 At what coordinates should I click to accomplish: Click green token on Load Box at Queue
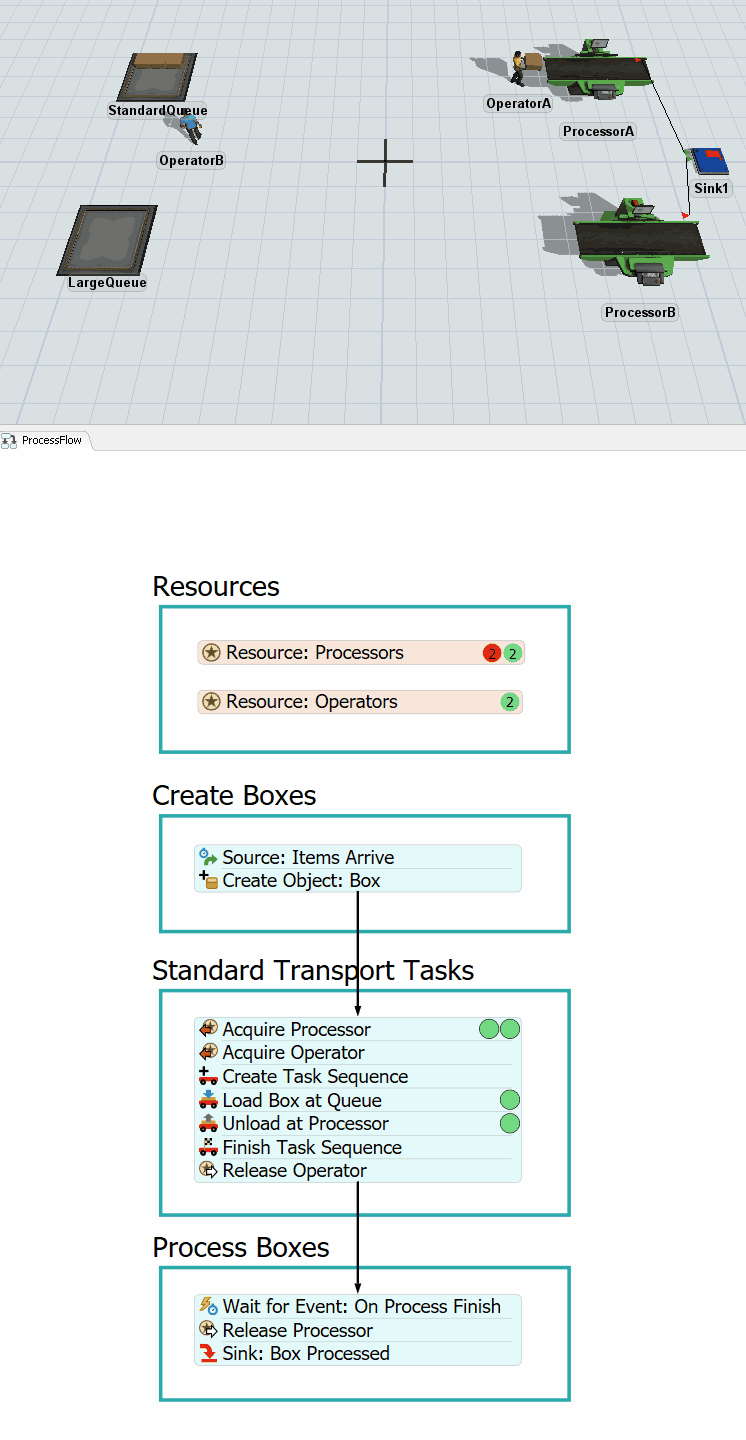tap(510, 1100)
